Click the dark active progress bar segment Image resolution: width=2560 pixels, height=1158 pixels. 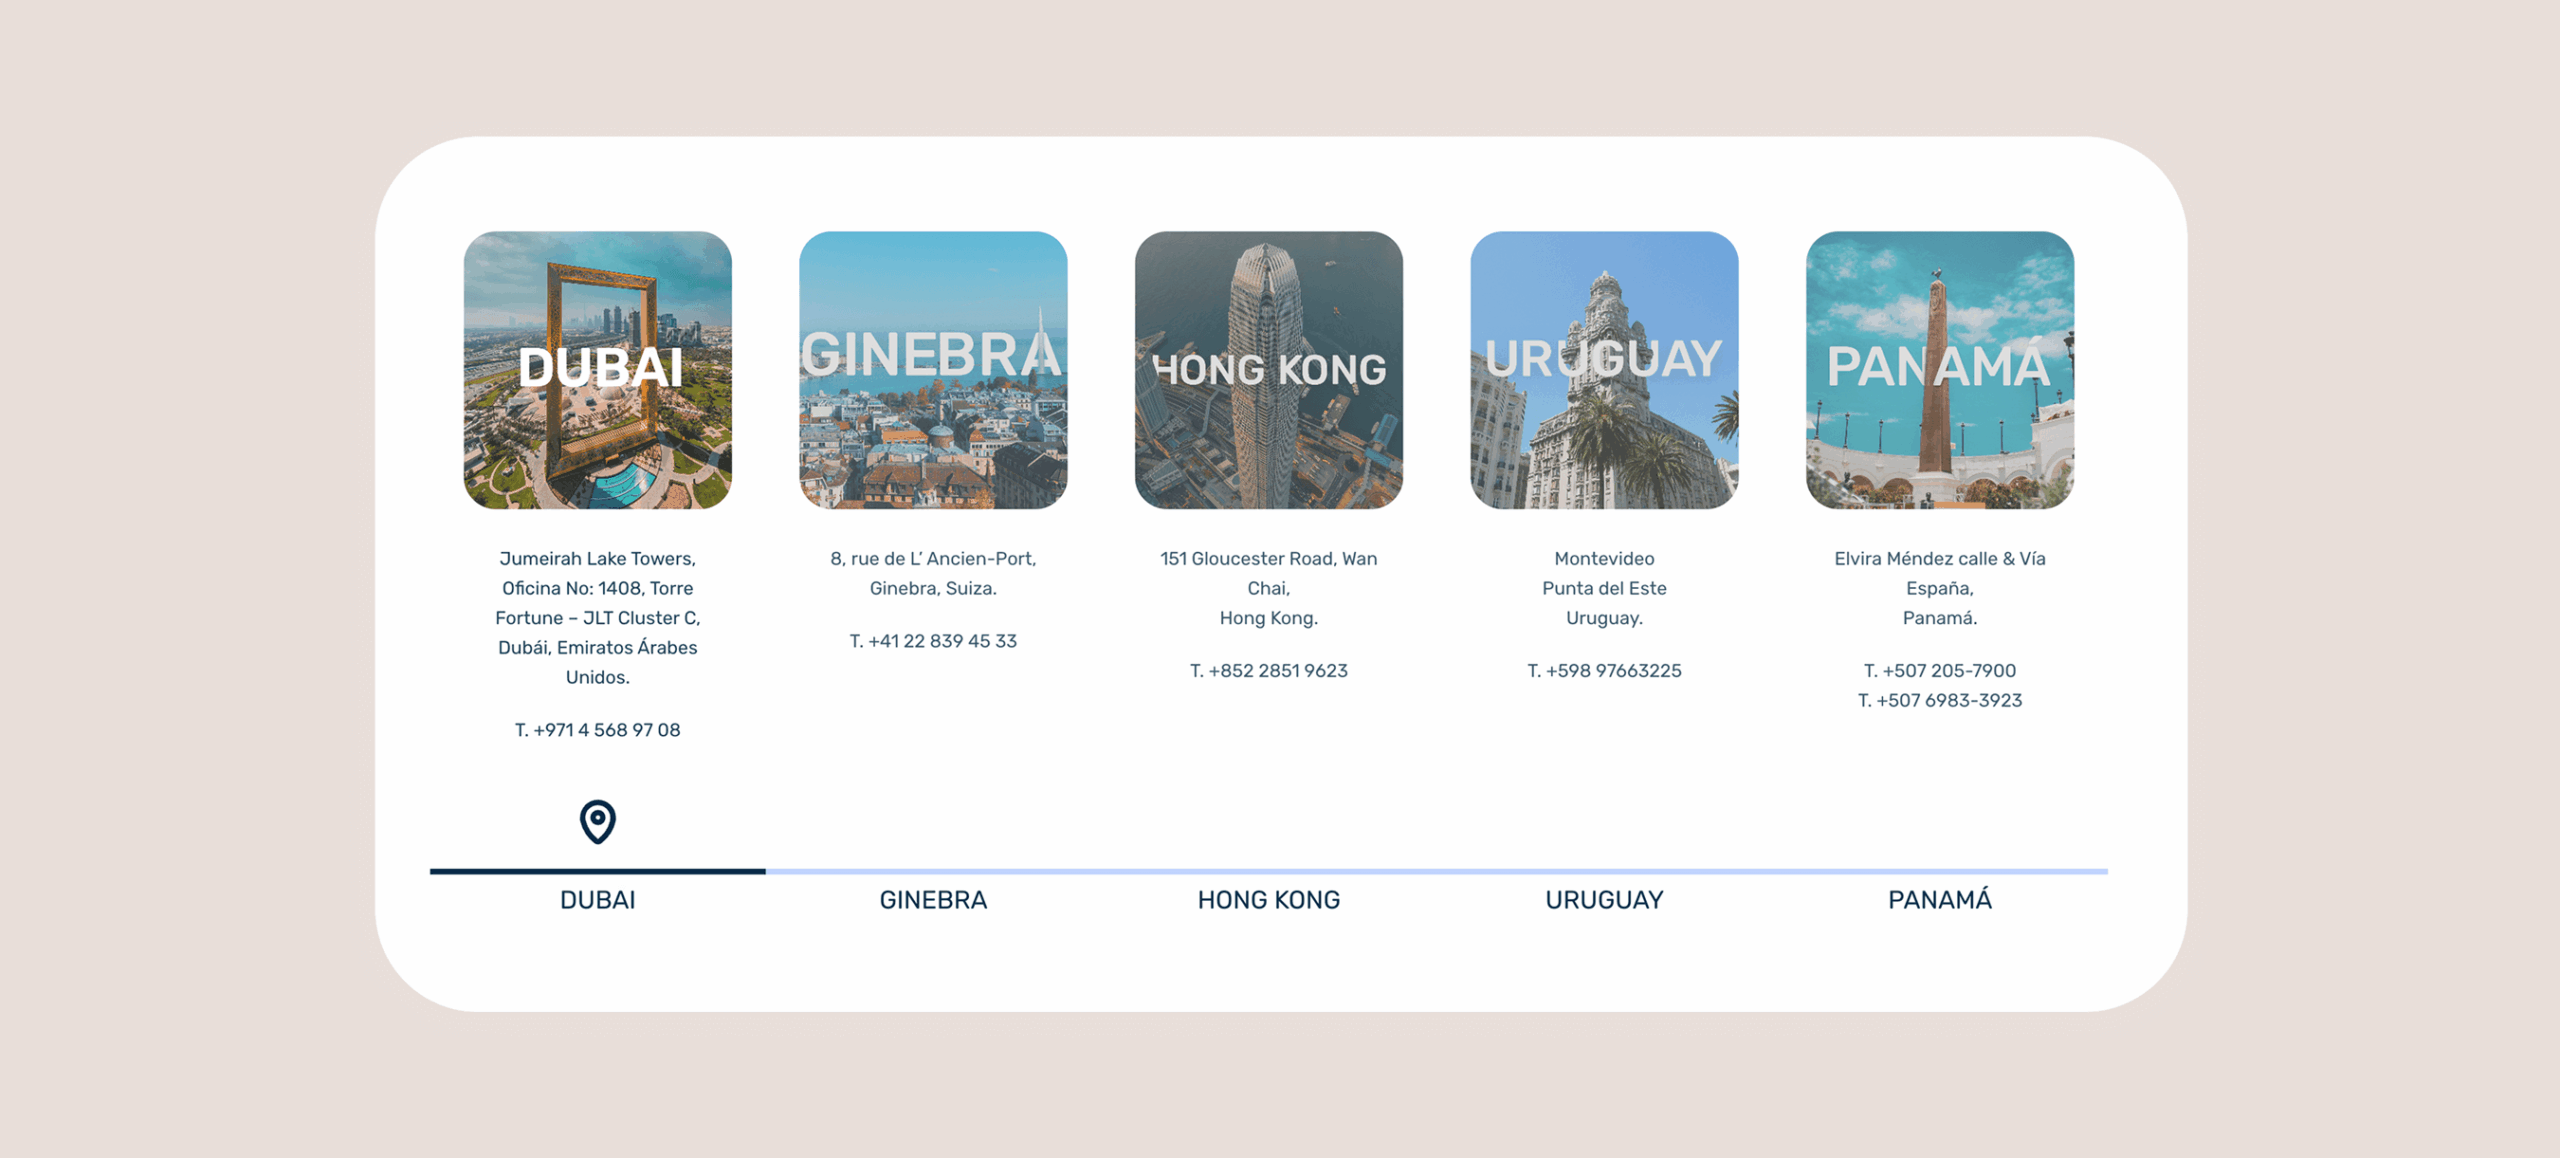click(597, 871)
